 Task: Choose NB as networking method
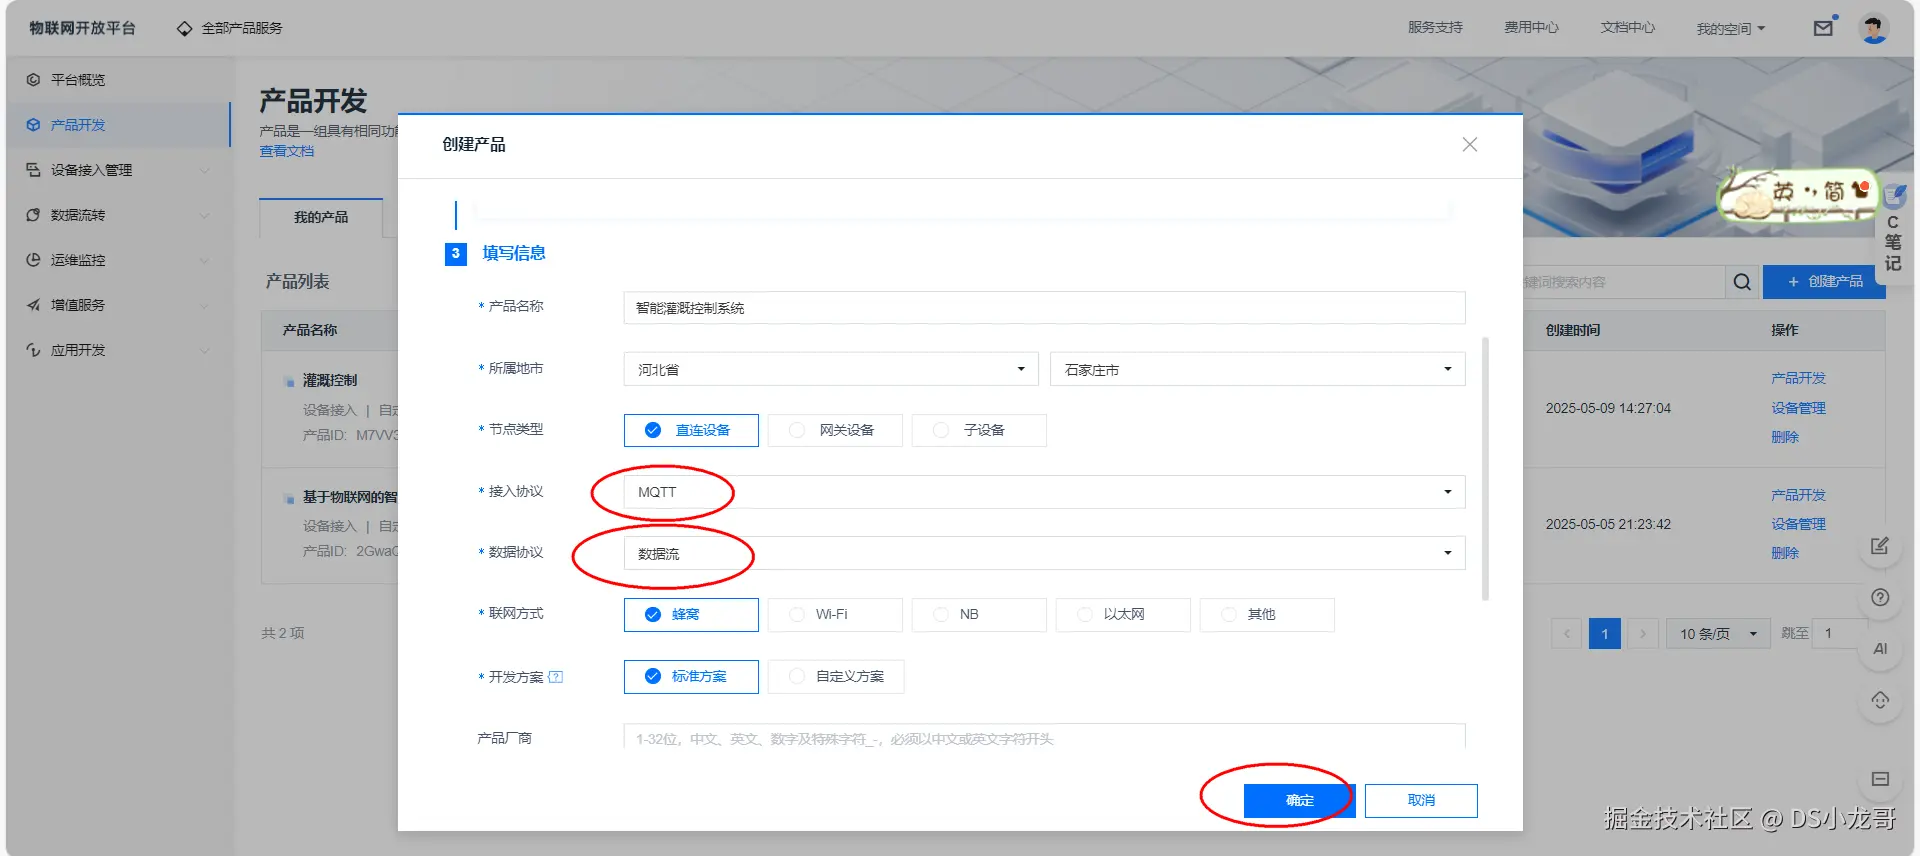point(979,615)
